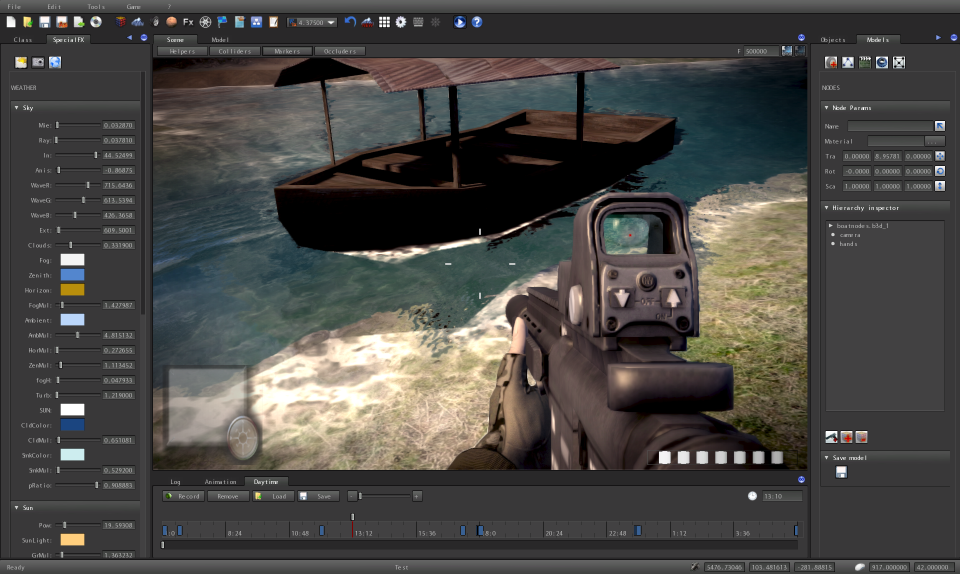Click the 13:10 time input field
960x574 pixels.
[x=782, y=496]
